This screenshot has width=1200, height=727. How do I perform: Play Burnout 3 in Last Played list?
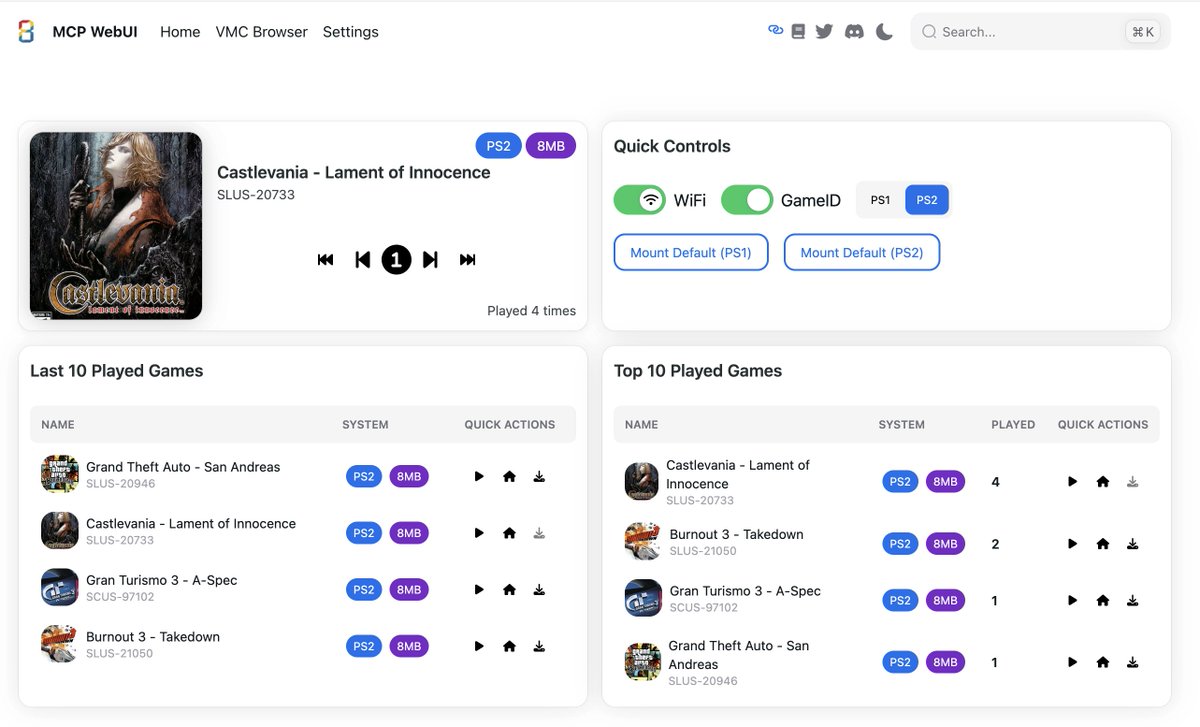(479, 646)
